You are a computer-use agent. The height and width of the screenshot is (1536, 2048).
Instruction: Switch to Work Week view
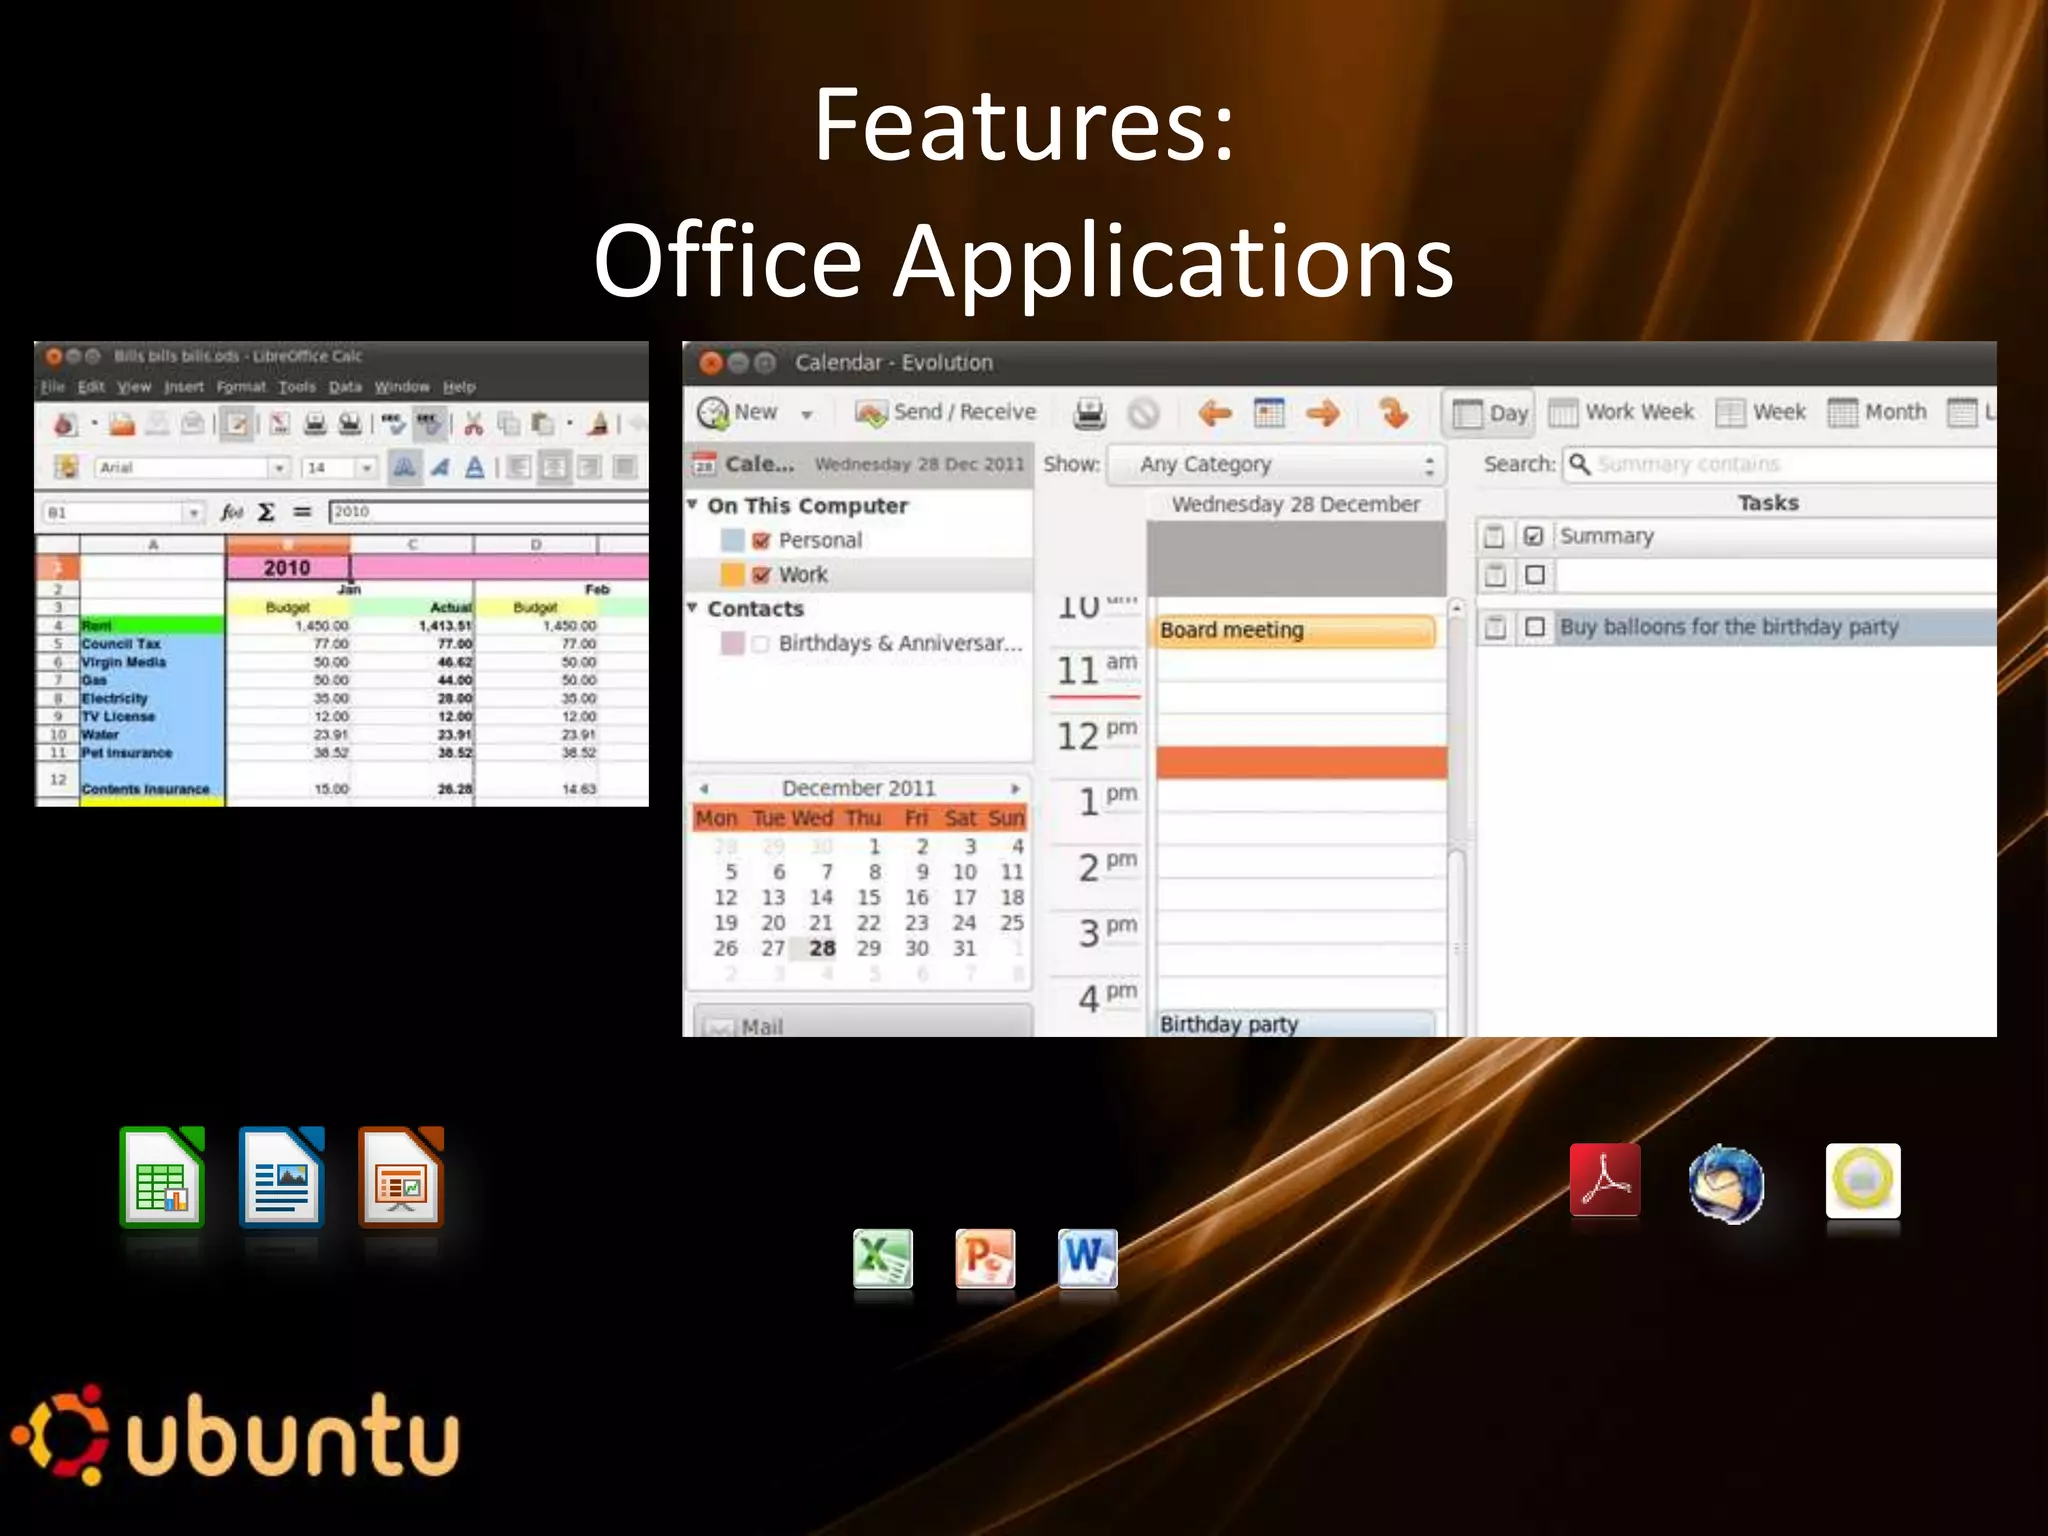[1621, 412]
